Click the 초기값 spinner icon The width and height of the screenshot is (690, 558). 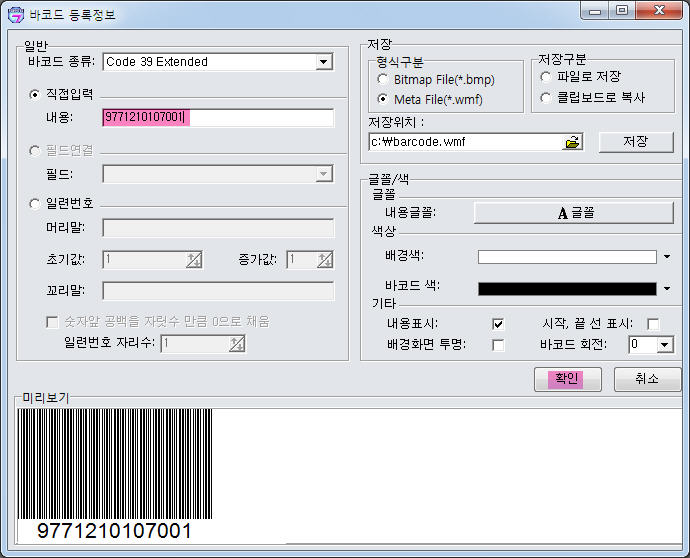(194, 260)
